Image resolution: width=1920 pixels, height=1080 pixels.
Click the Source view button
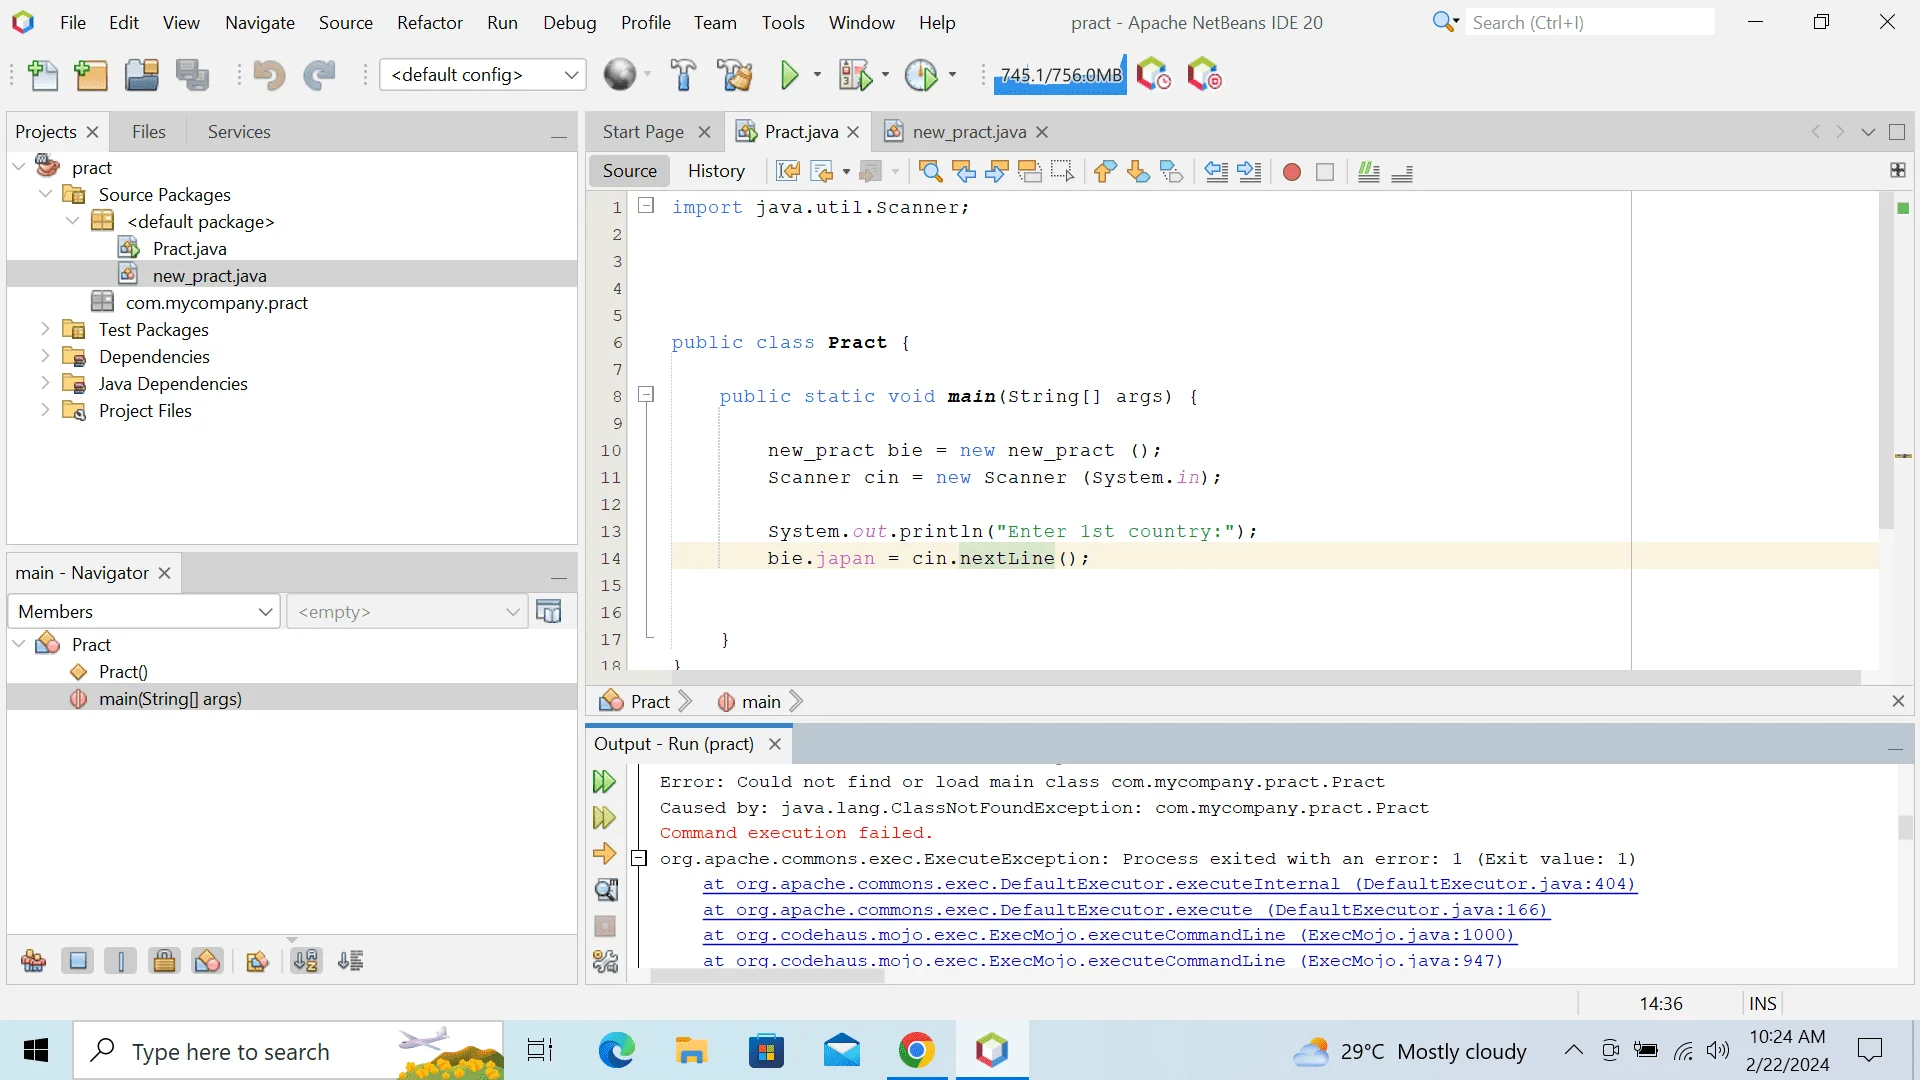630,171
